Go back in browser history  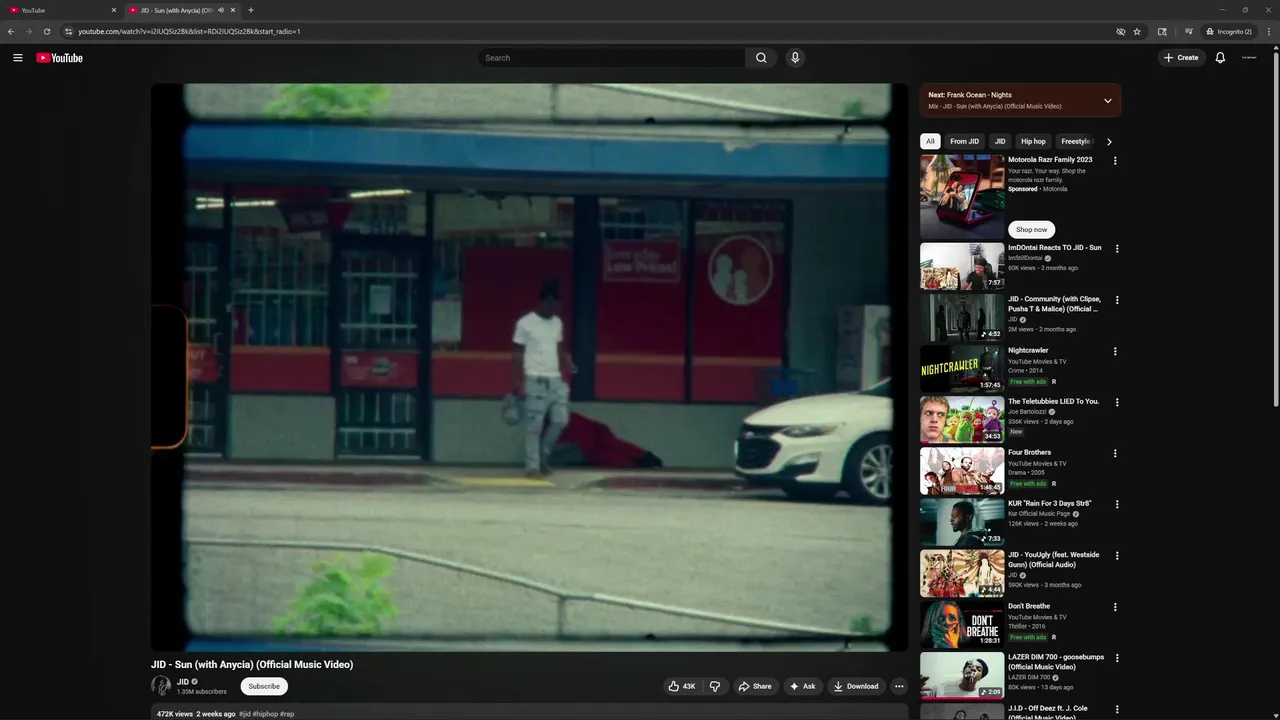coord(11,31)
